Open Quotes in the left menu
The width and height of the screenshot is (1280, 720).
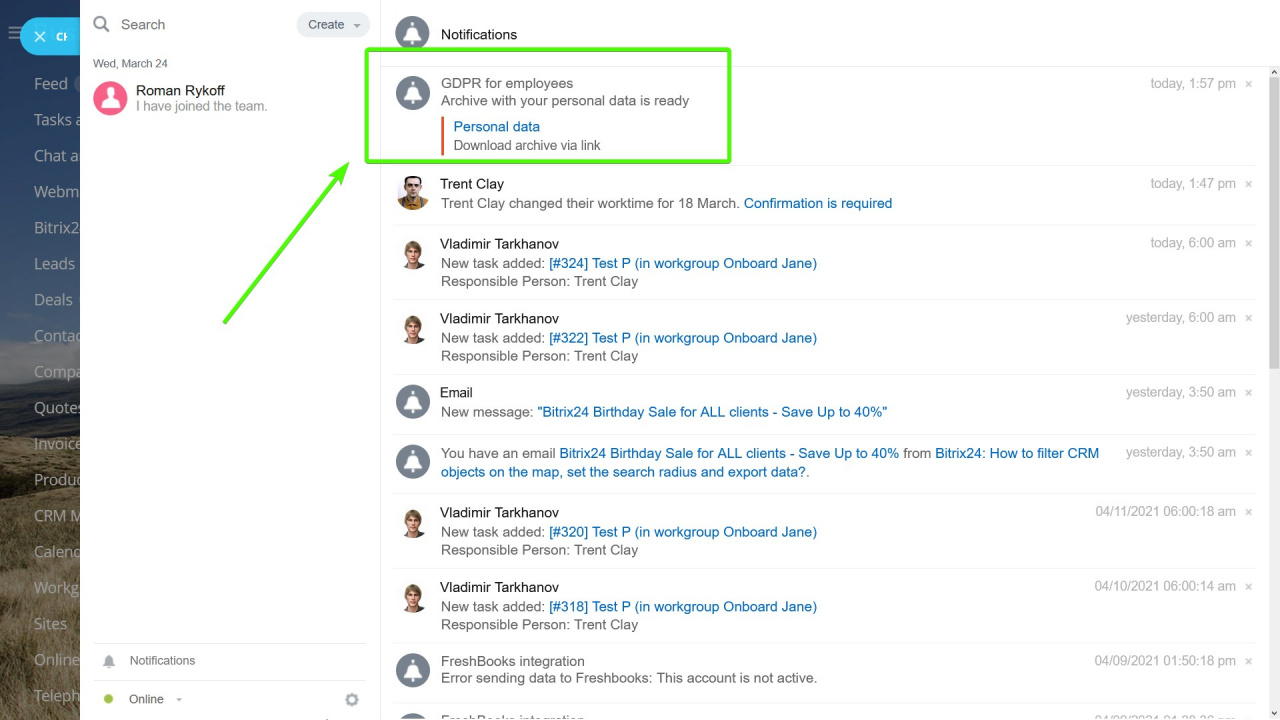coord(57,408)
